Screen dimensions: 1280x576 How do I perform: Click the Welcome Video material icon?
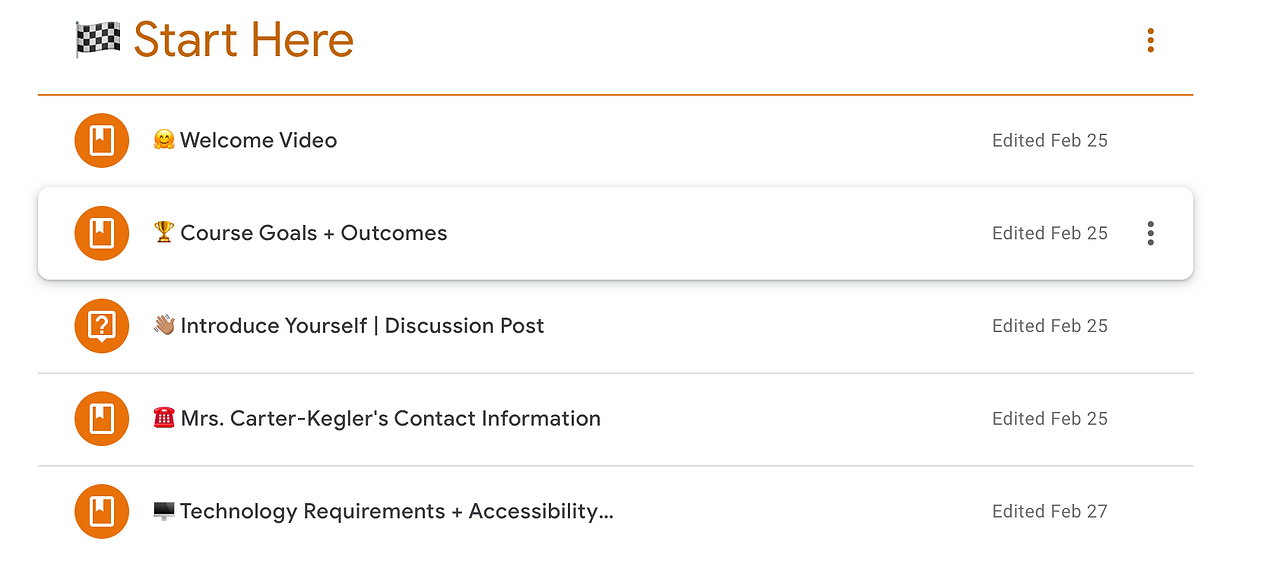click(102, 141)
